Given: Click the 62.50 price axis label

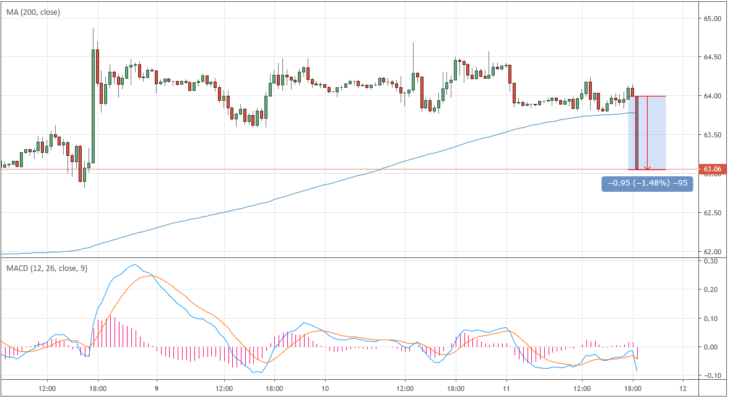Looking at the screenshot, I should (x=712, y=213).
